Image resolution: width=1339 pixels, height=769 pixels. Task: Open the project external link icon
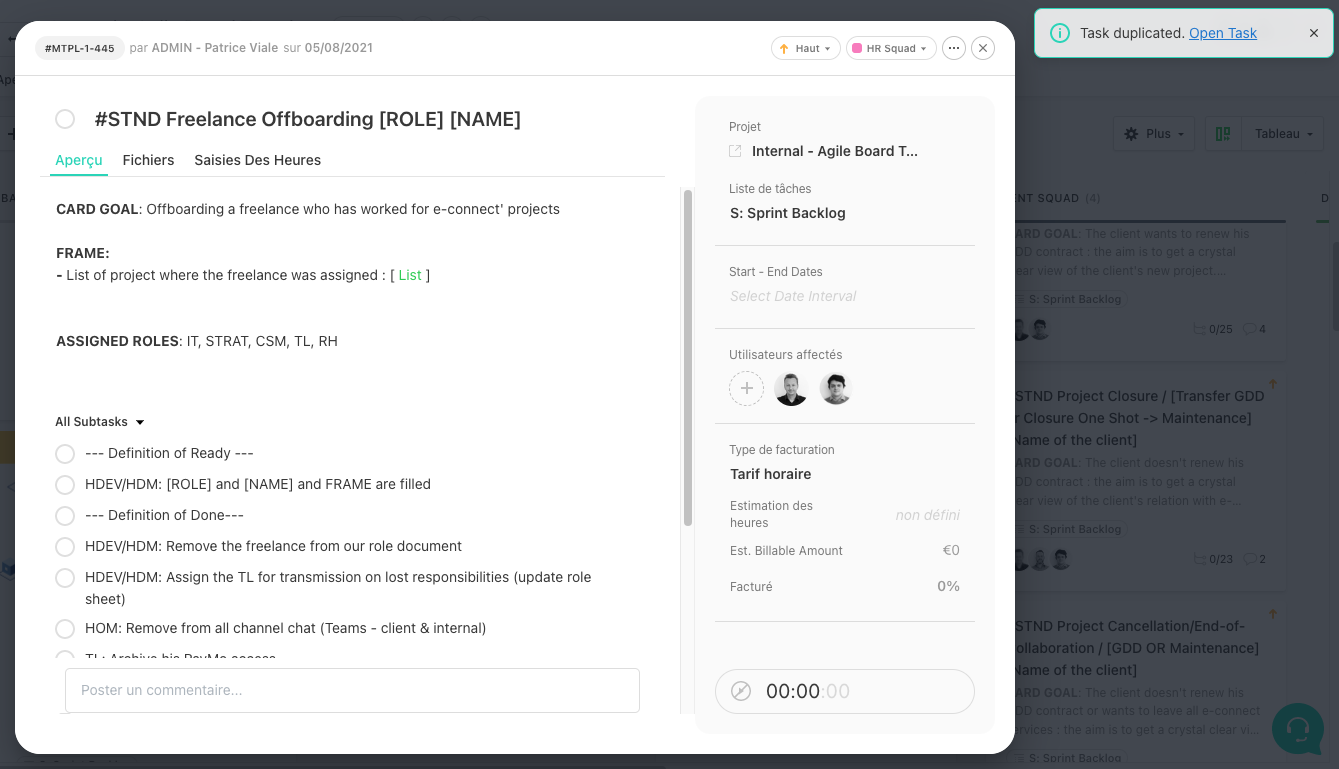tap(735, 151)
